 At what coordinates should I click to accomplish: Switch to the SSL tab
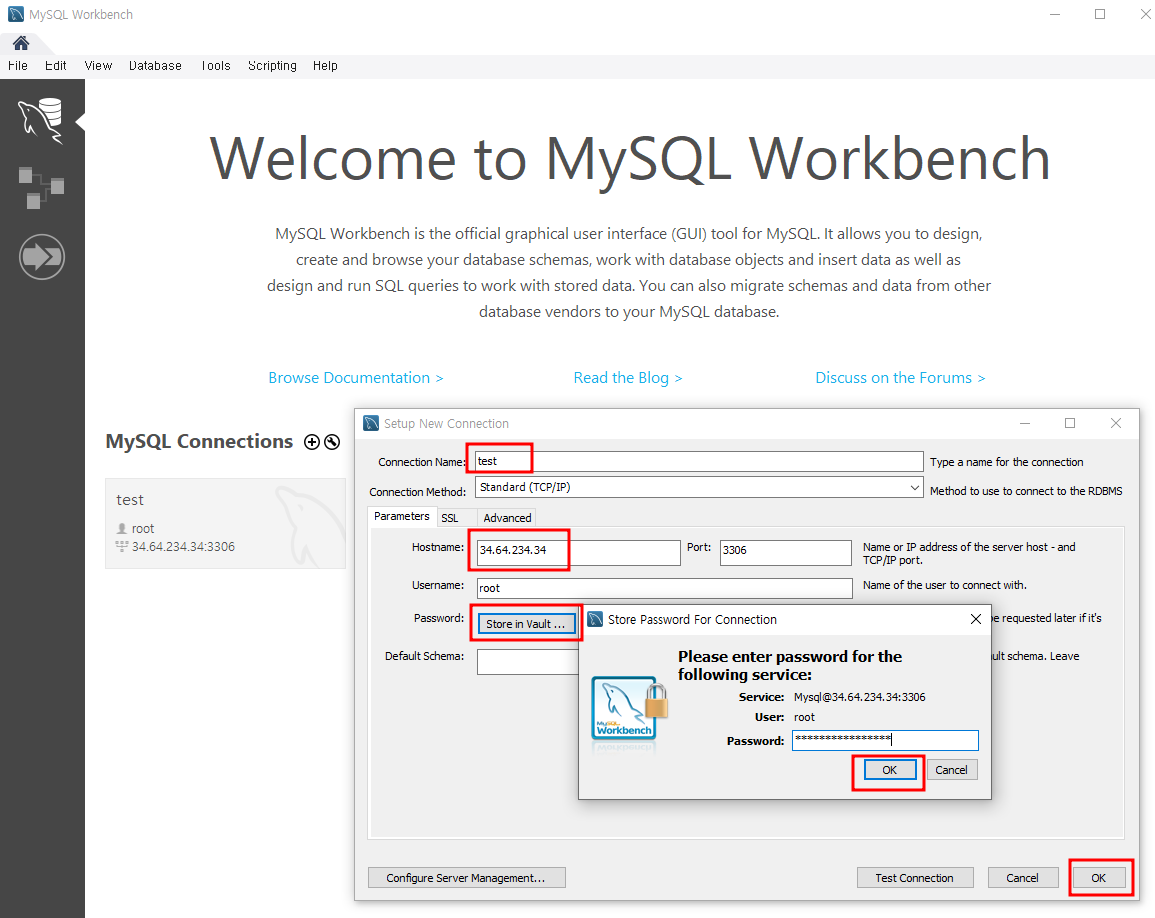coord(449,518)
